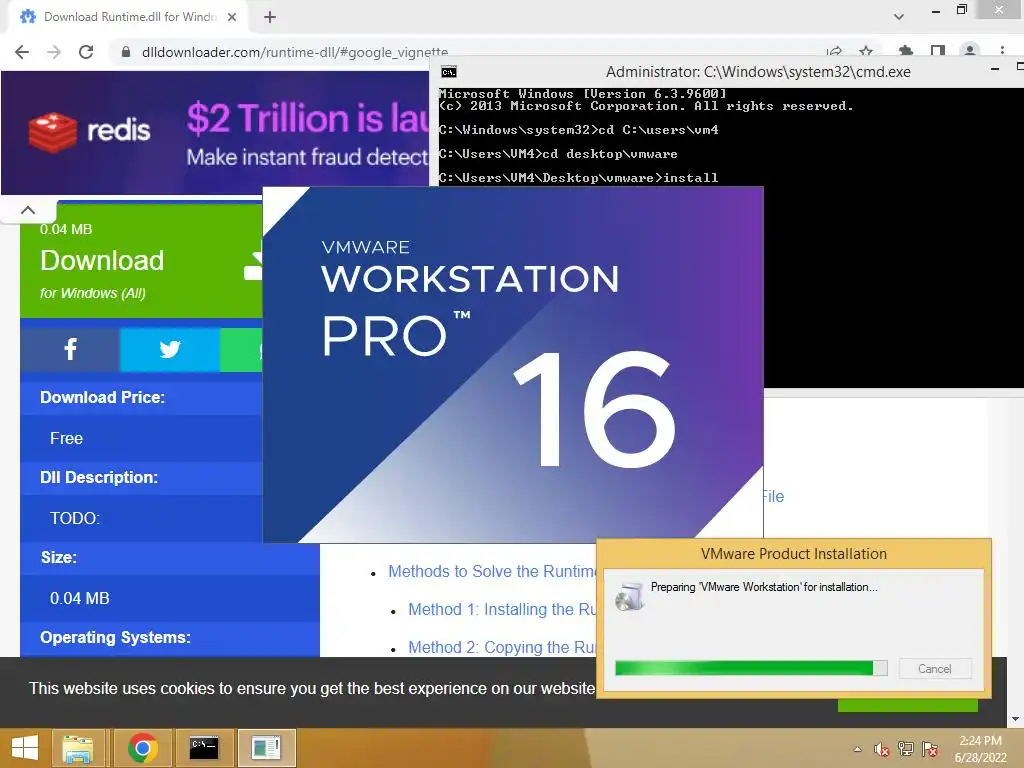Screen dimensions: 1024x768
Task: Share on Facebook icon
Action: pyautogui.click(x=70, y=350)
